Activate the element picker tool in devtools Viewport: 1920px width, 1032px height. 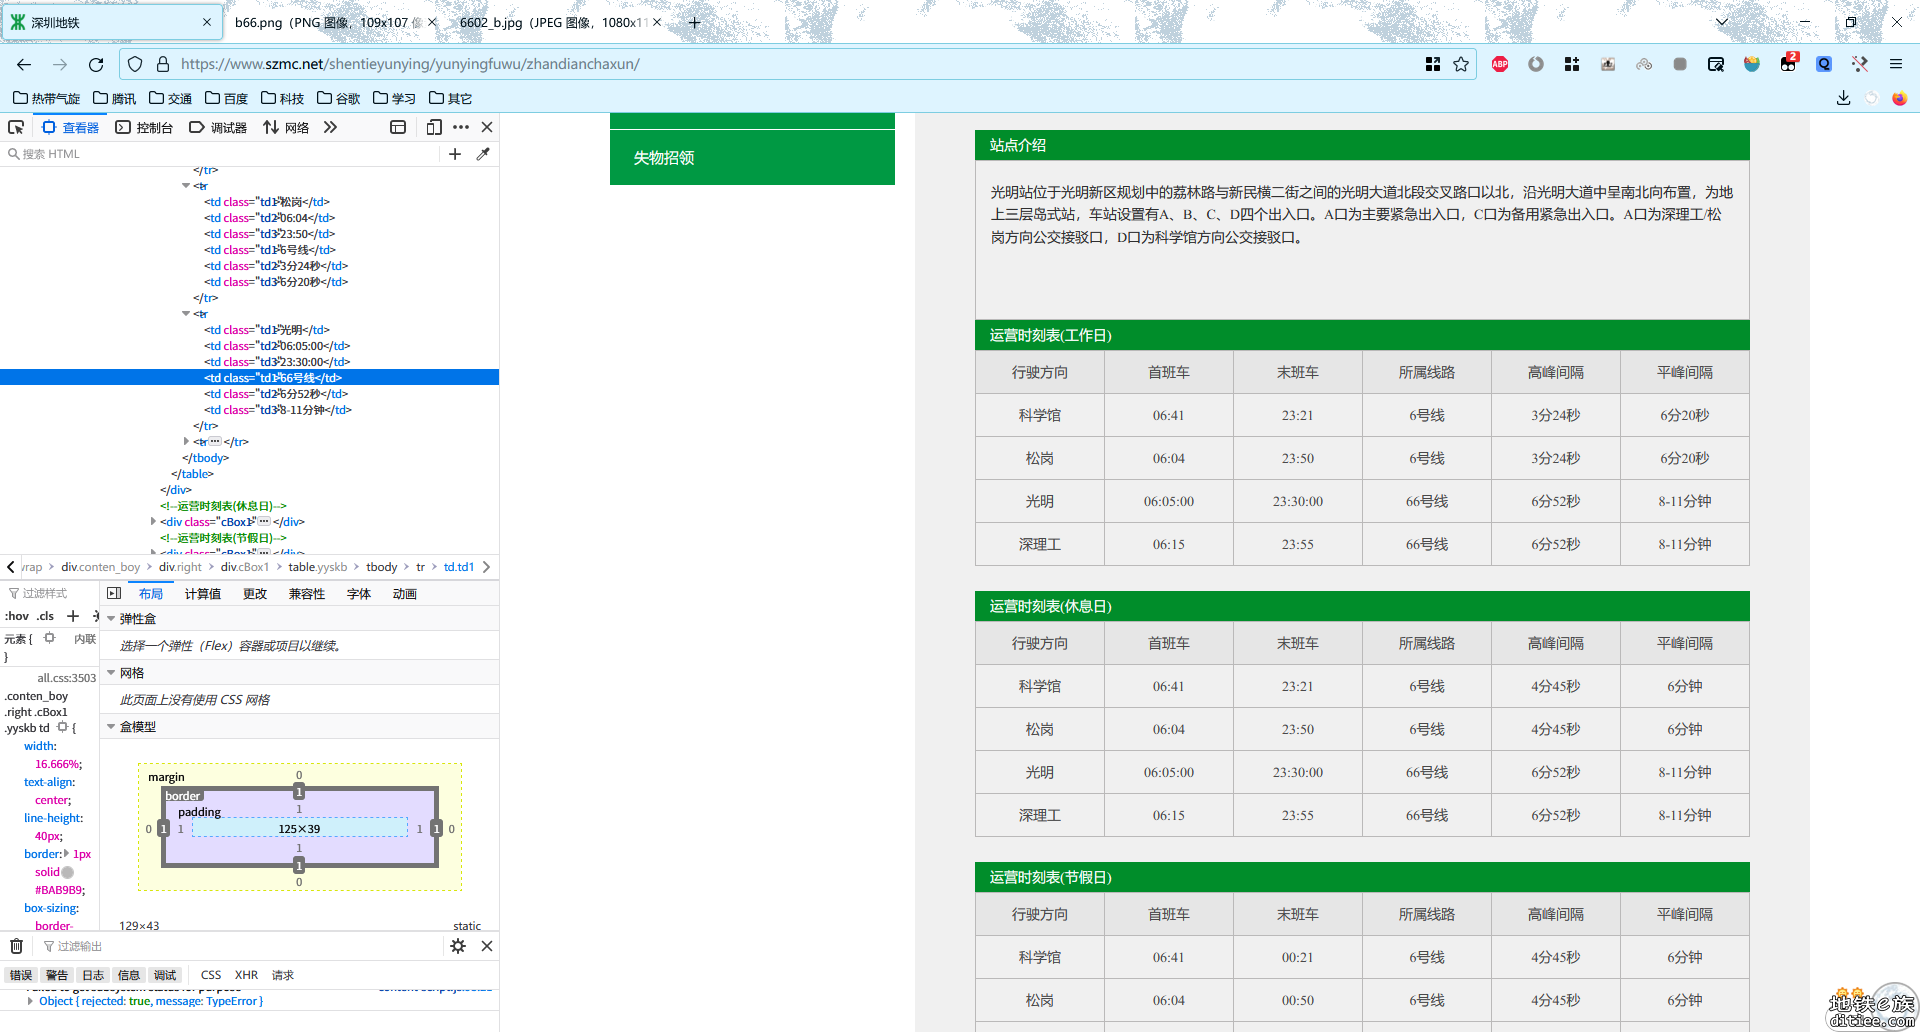click(x=16, y=127)
